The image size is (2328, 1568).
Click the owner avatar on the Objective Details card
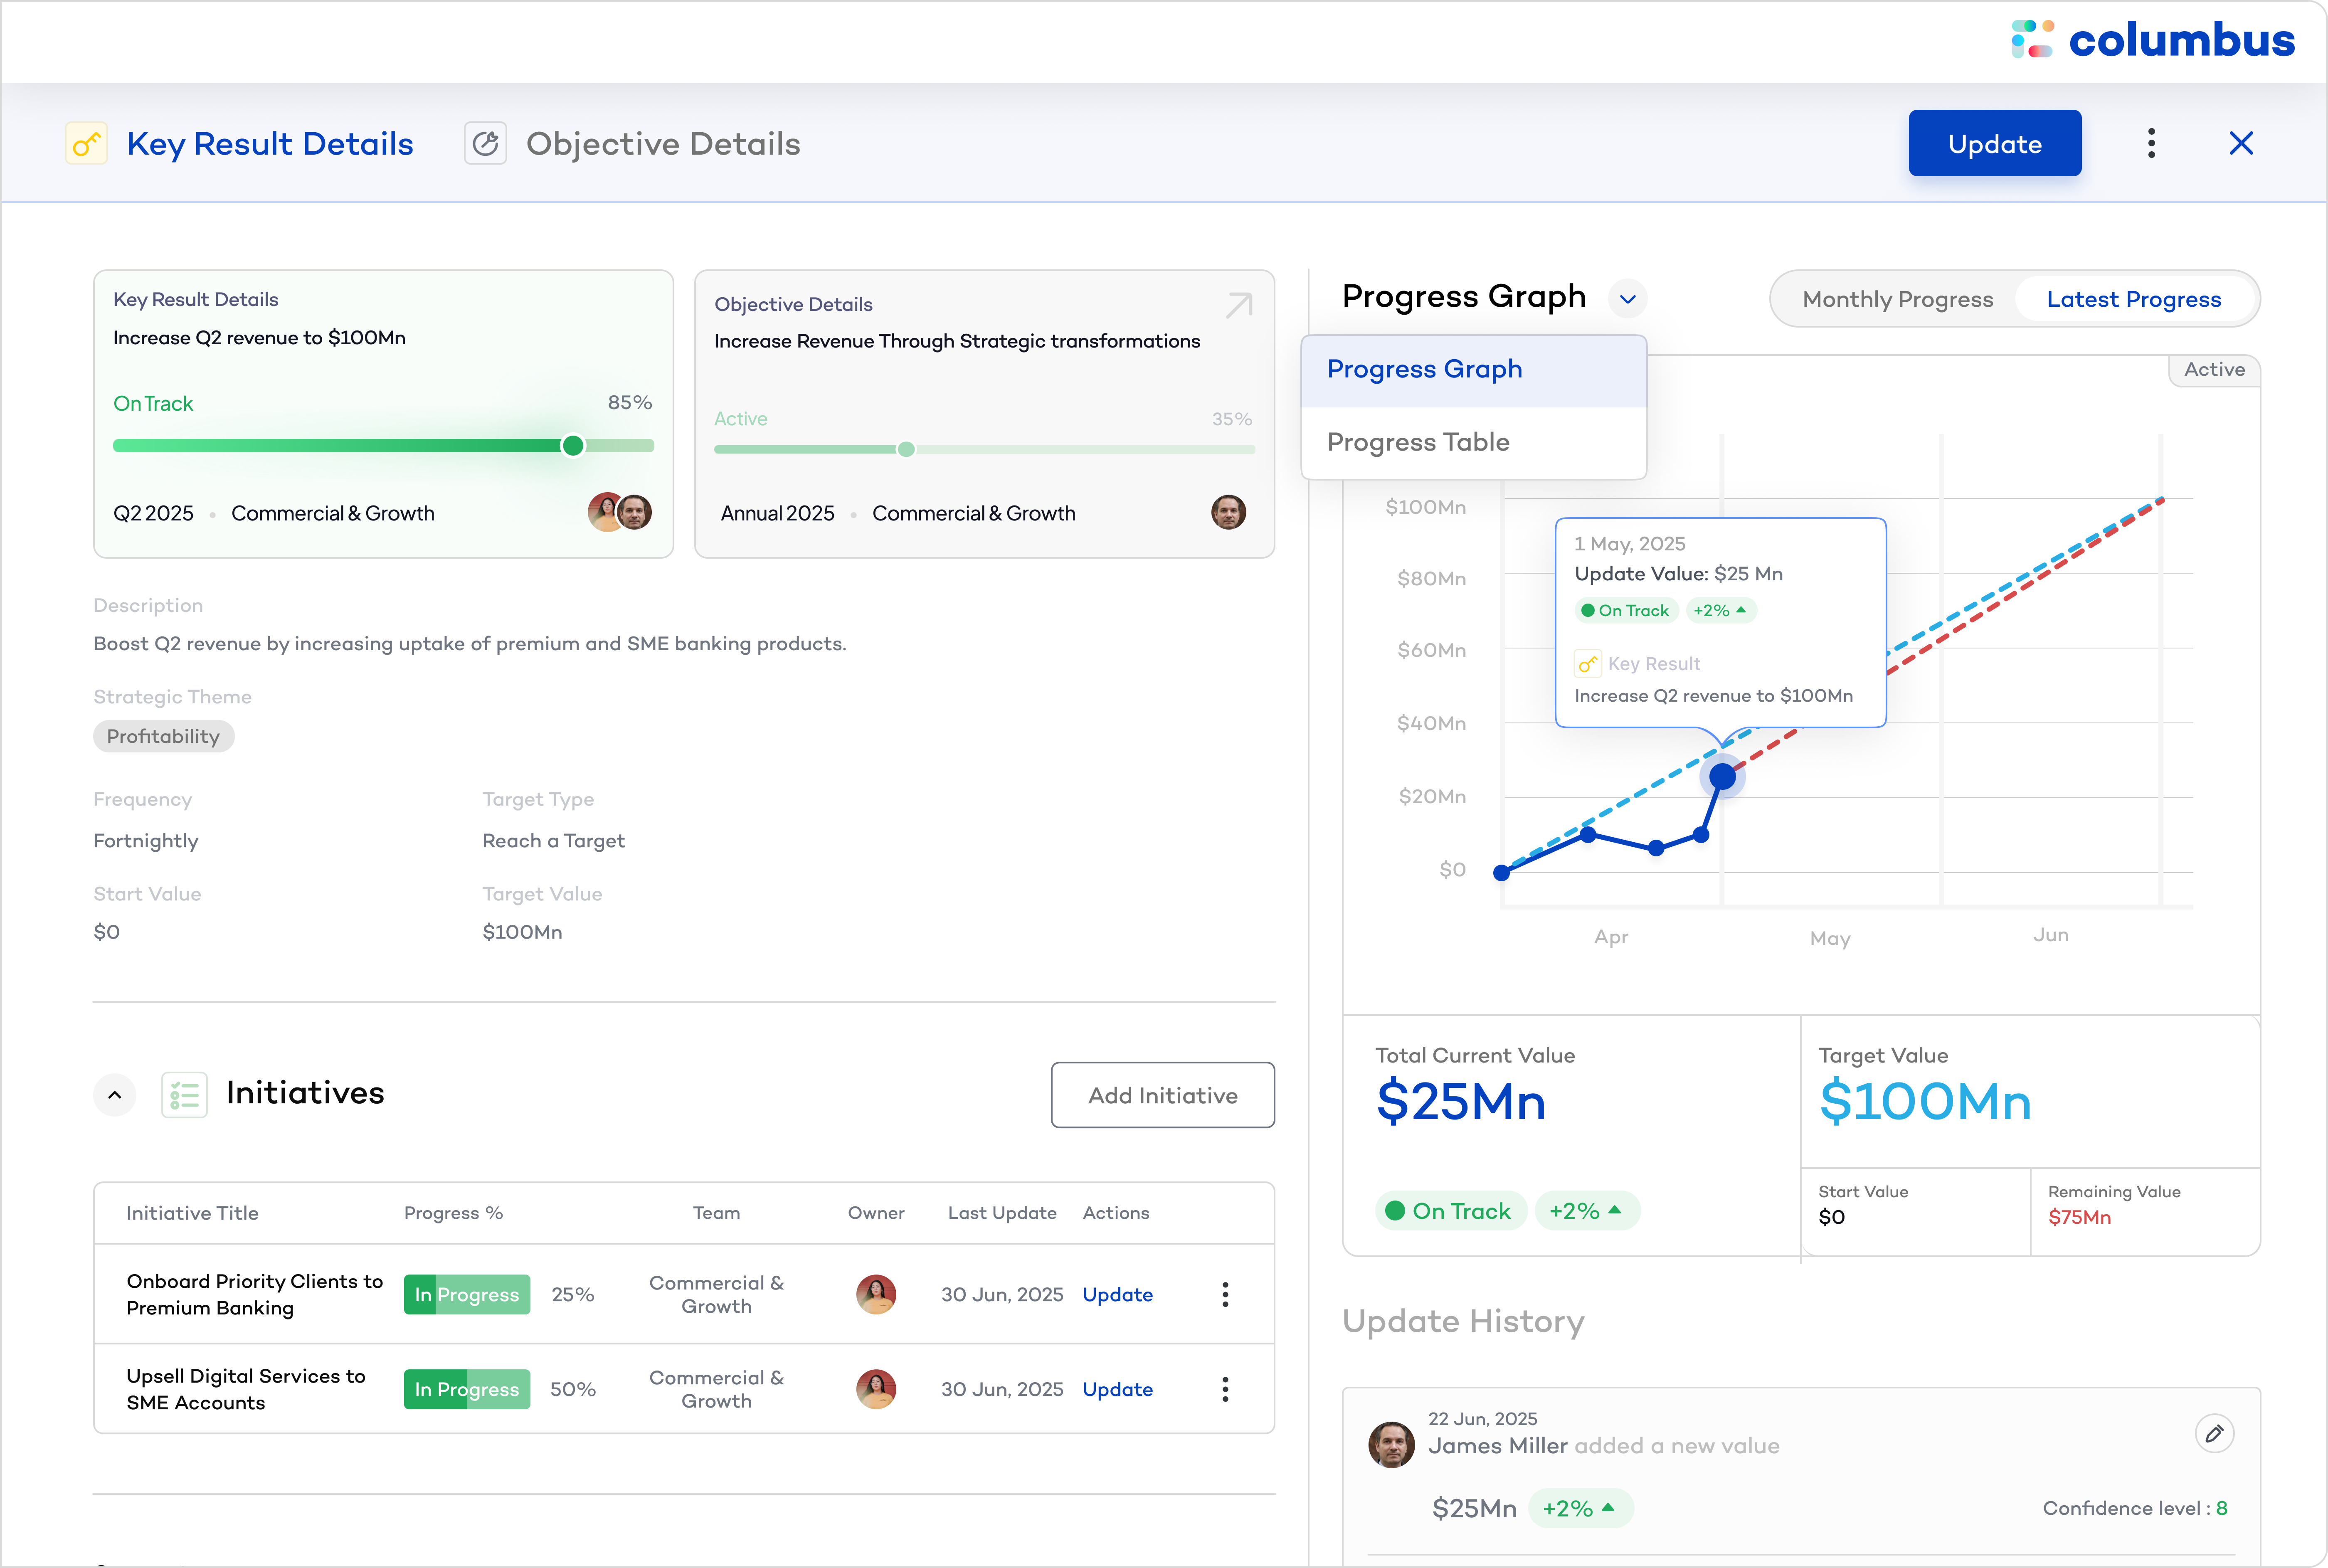pos(1228,512)
